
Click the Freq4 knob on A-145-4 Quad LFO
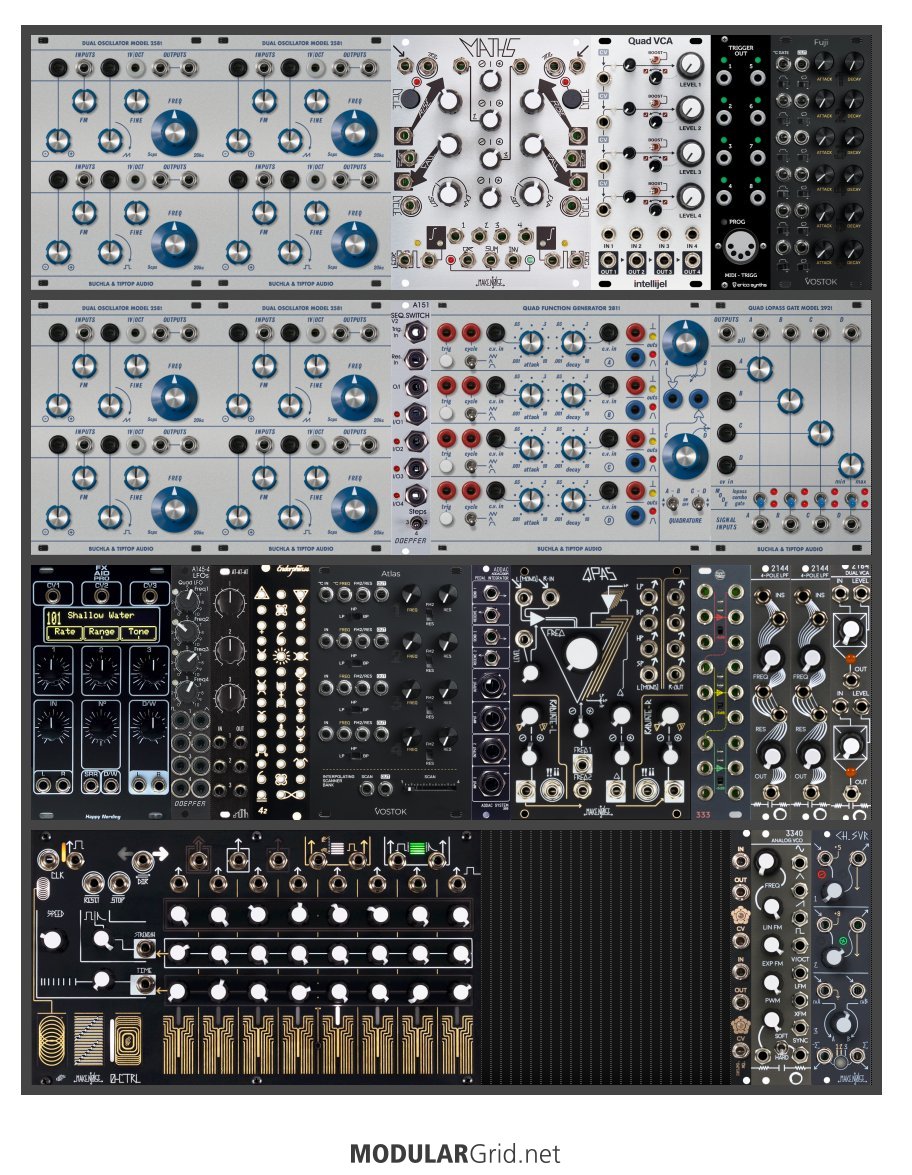[188, 693]
